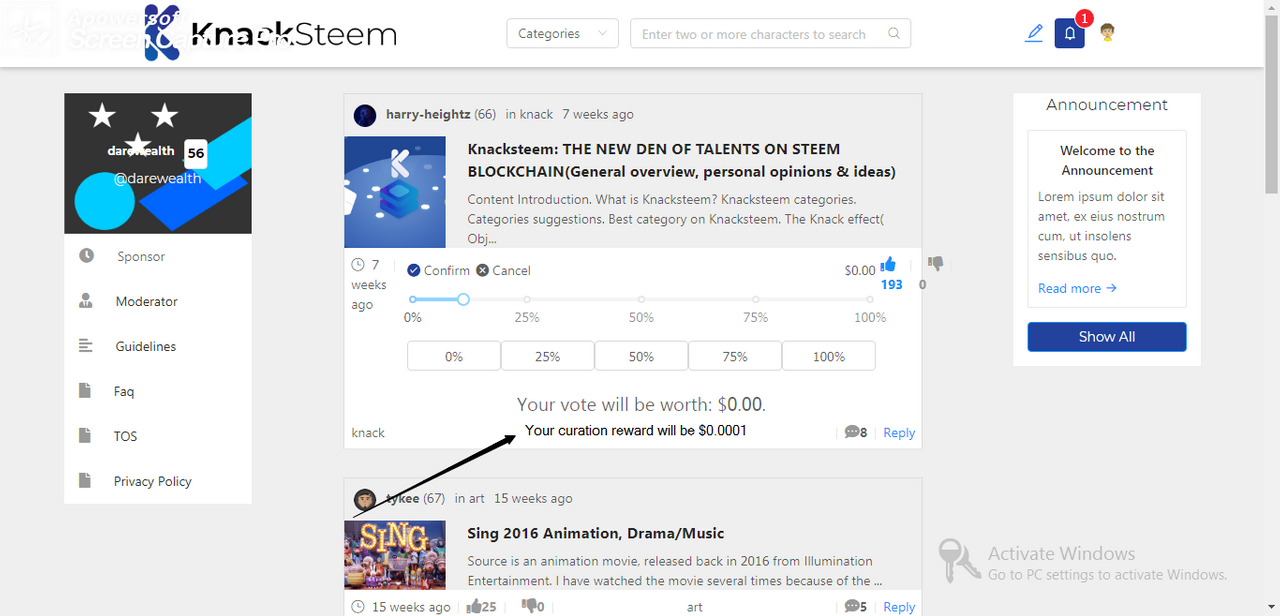The image size is (1280, 616).
Task: Click the Show All button
Action: point(1107,337)
